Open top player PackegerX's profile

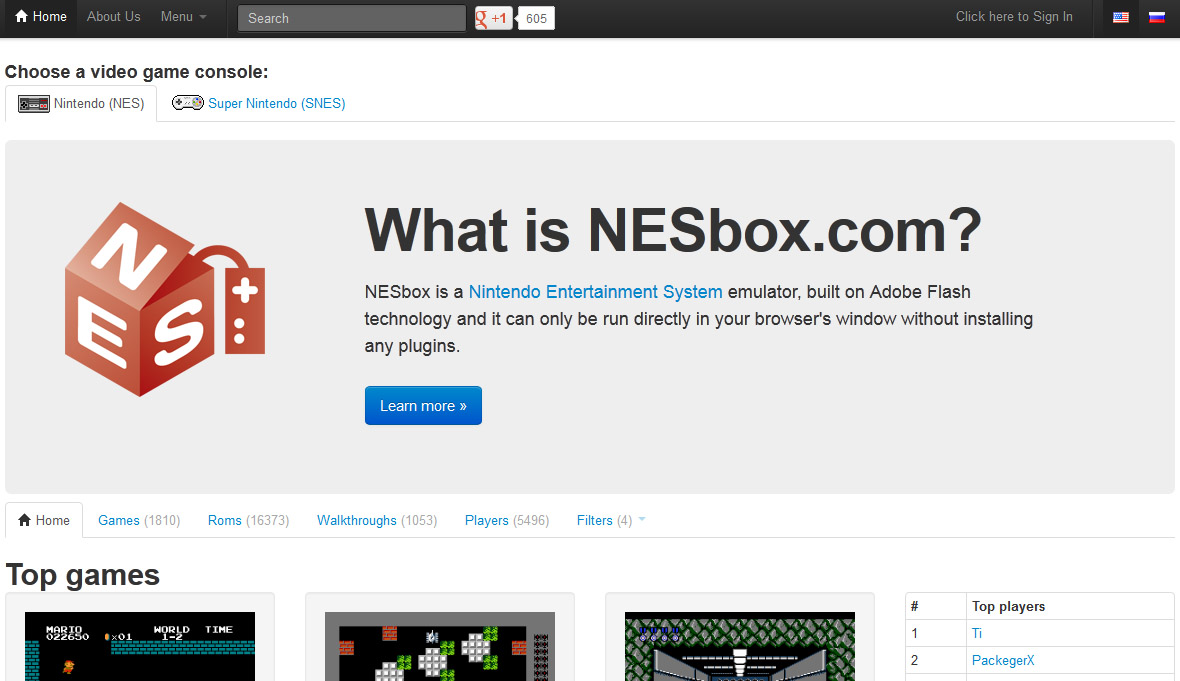[x=1003, y=661]
